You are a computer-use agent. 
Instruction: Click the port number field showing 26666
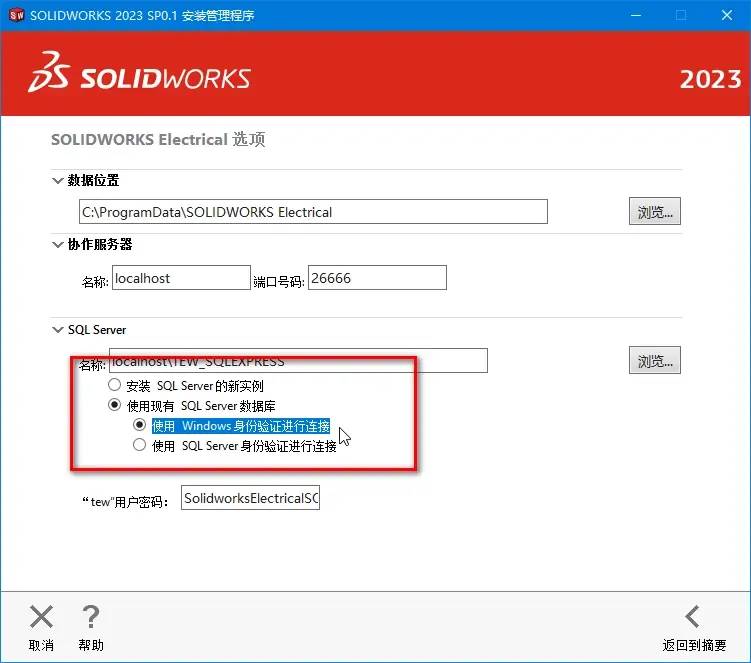click(377, 278)
